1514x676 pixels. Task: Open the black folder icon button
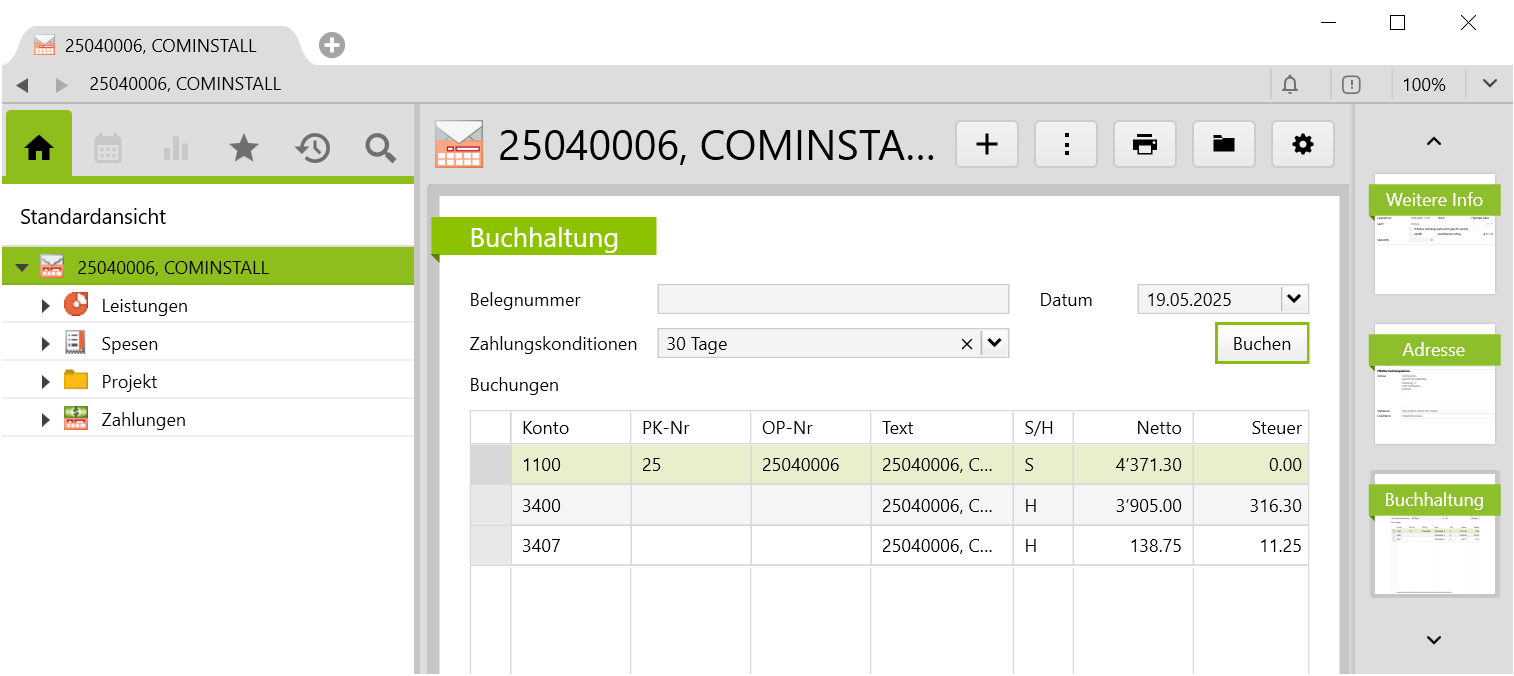point(1223,145)
